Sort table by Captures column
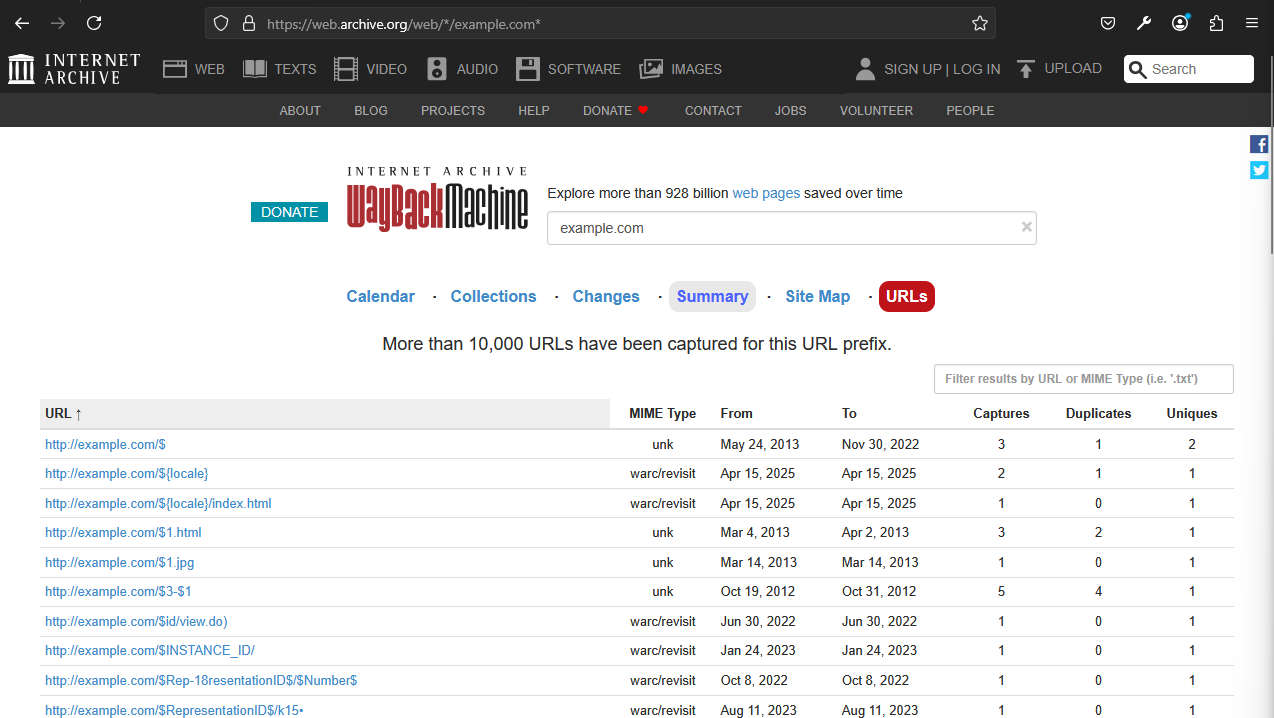This screenshot has height=718, width=1274. pyautogui.click(x=1001, y=413)
